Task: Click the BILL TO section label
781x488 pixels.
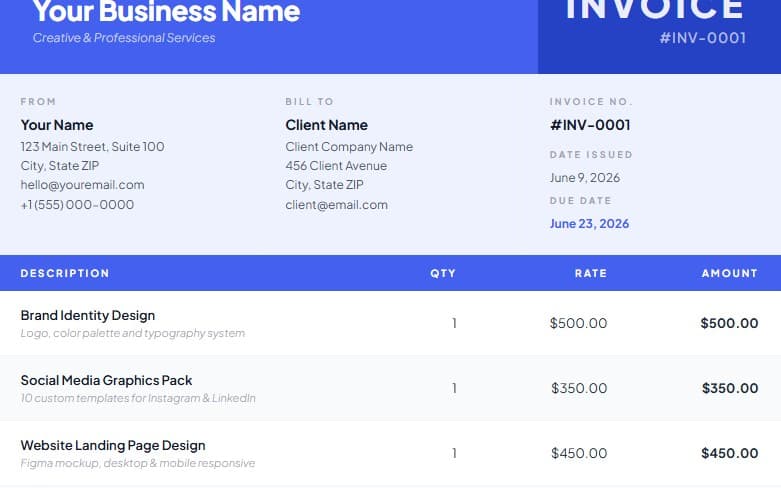Action: point(309,102)
